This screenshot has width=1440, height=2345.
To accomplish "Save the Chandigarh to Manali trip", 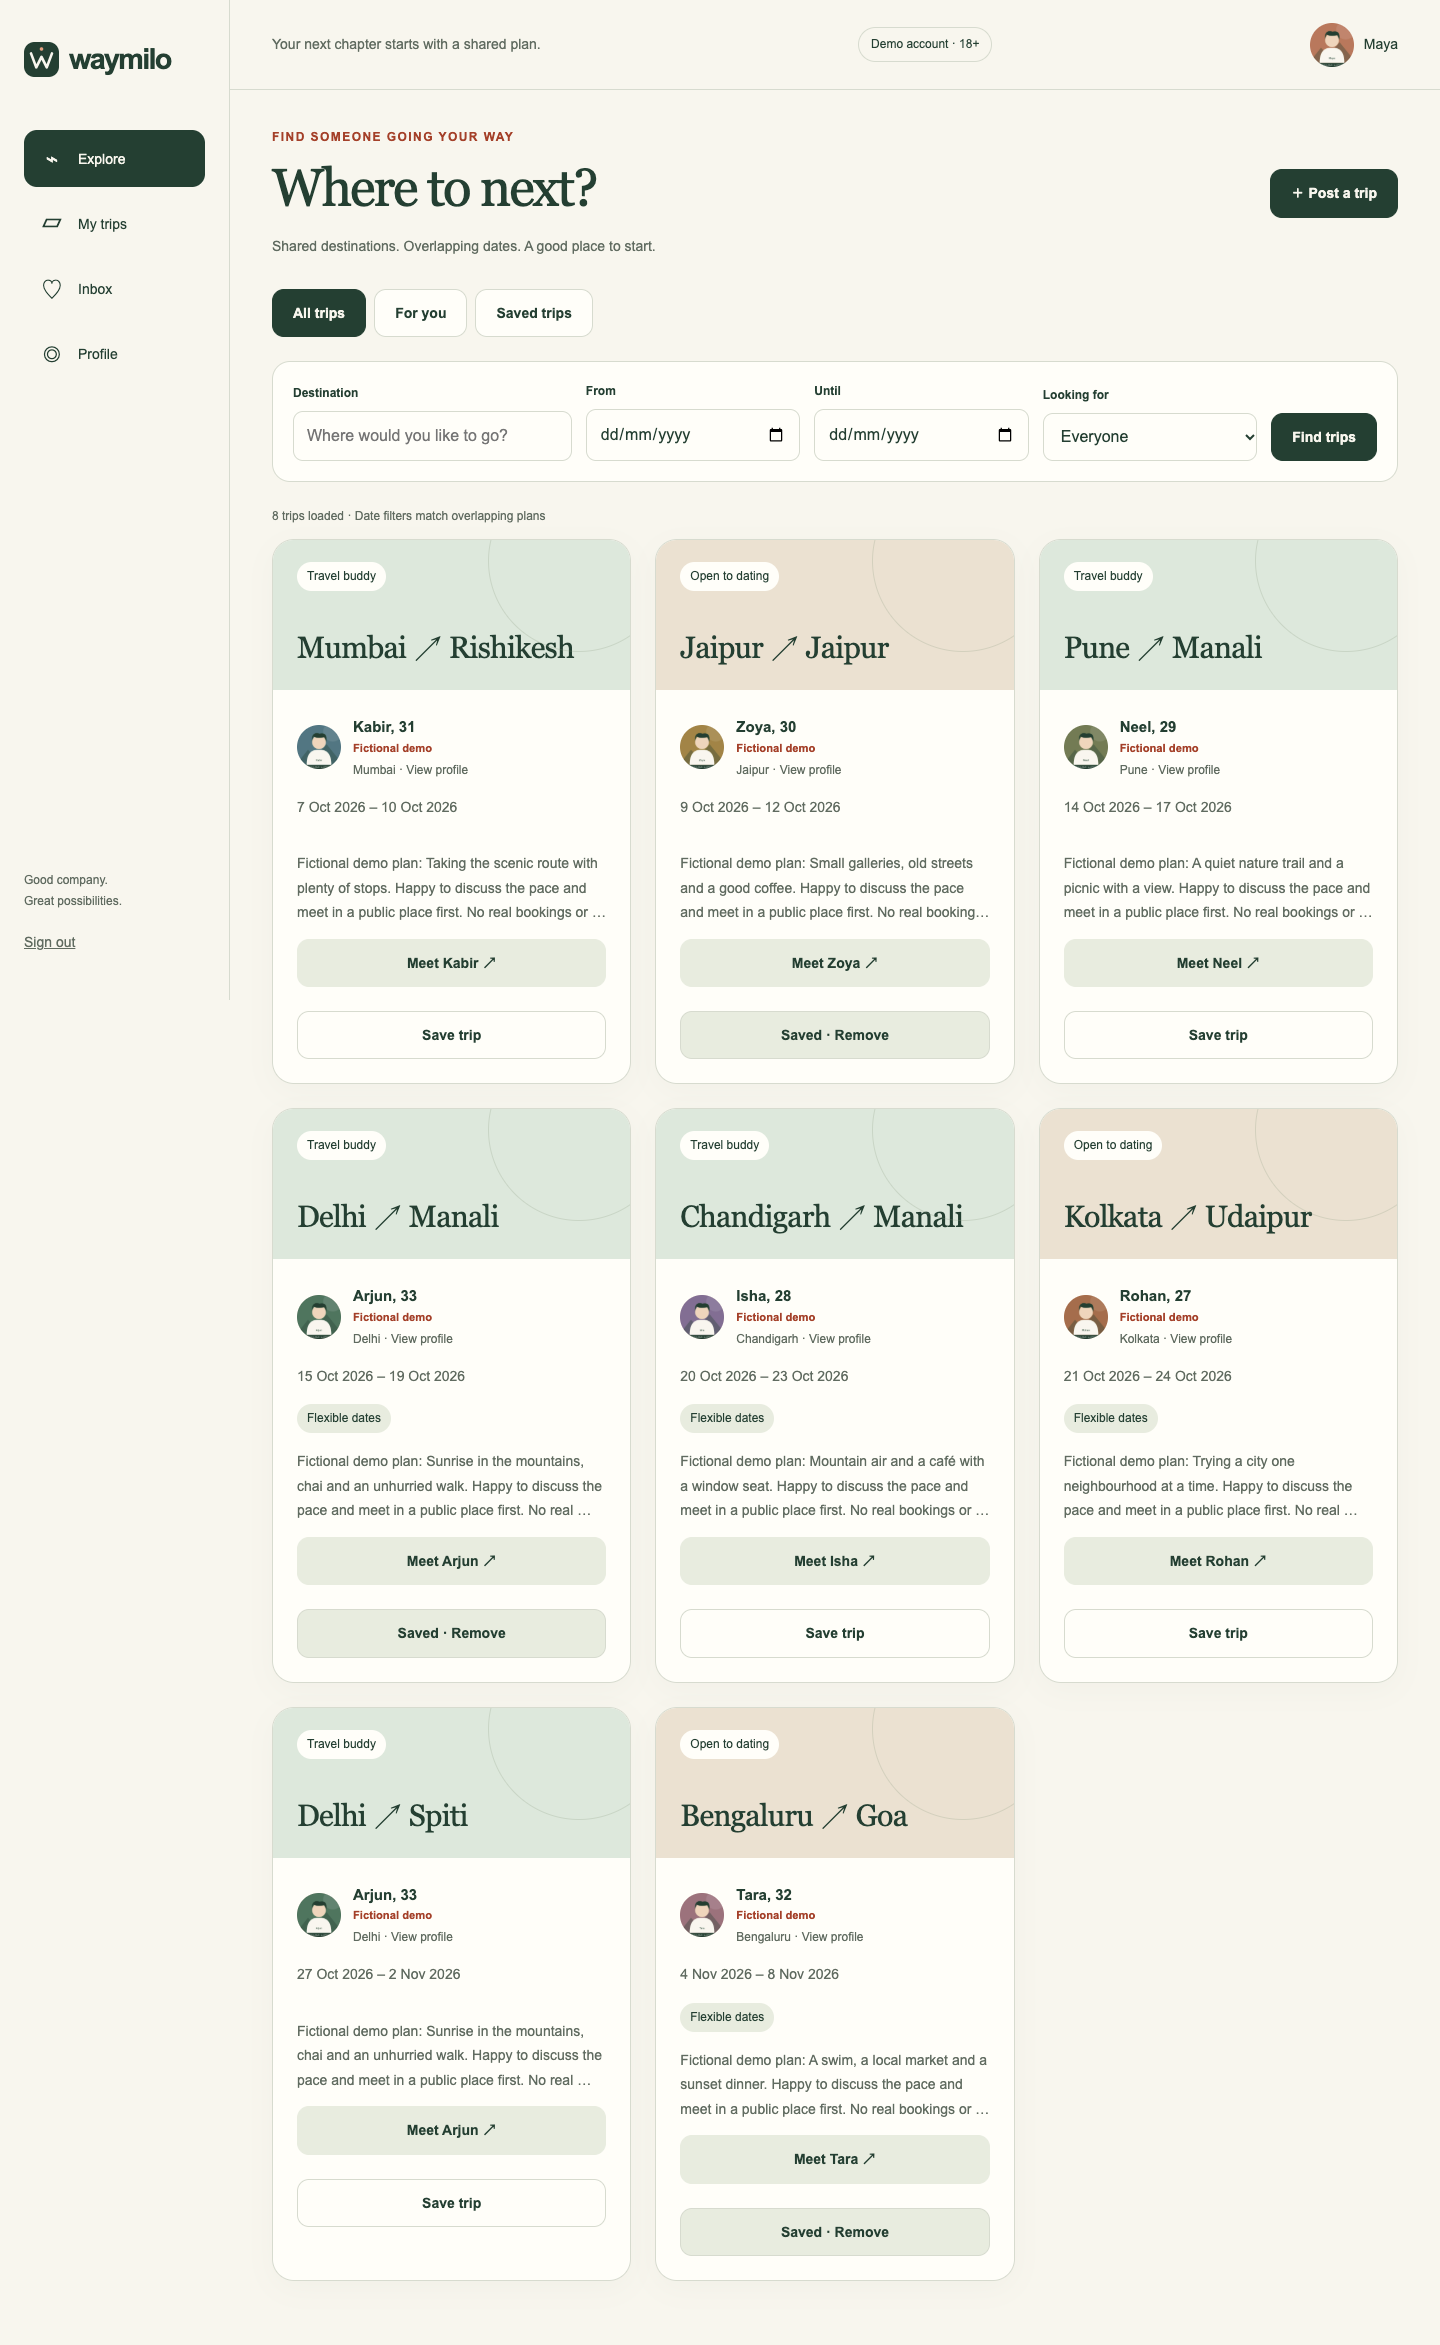I will pos(834,1633).
